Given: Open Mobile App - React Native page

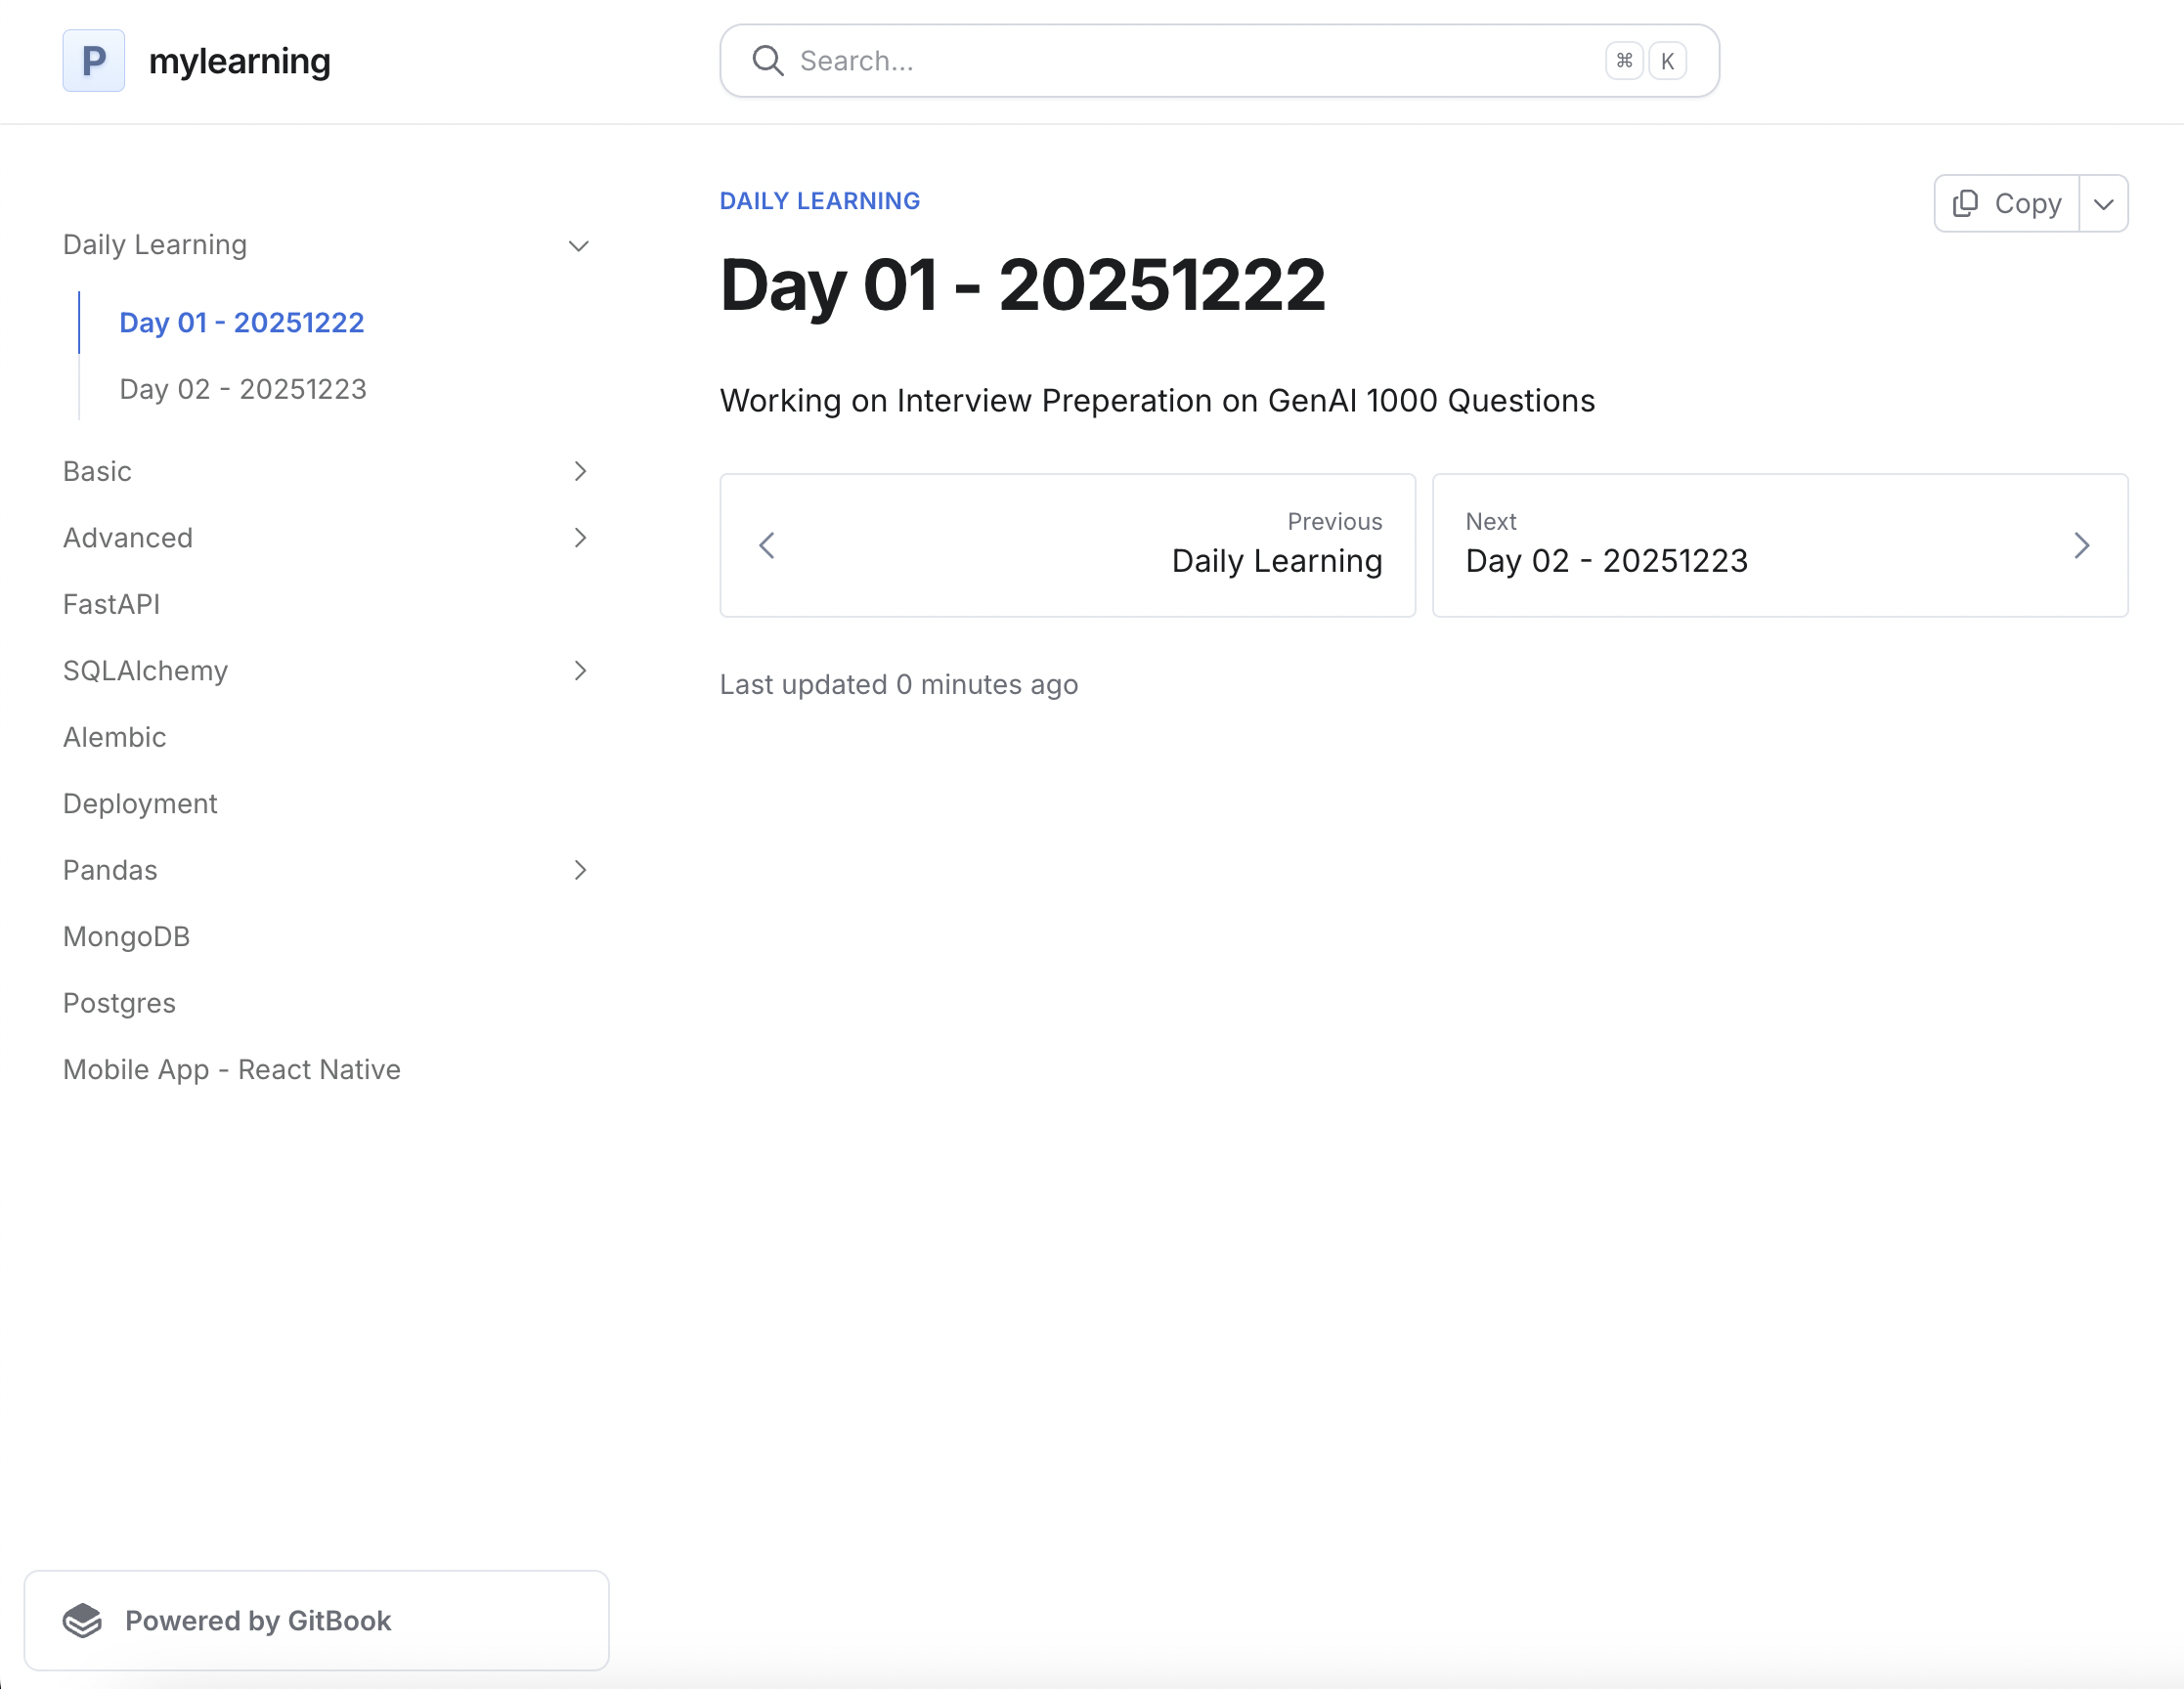Looking at the screenshot, I should [x=232, y=1070].
